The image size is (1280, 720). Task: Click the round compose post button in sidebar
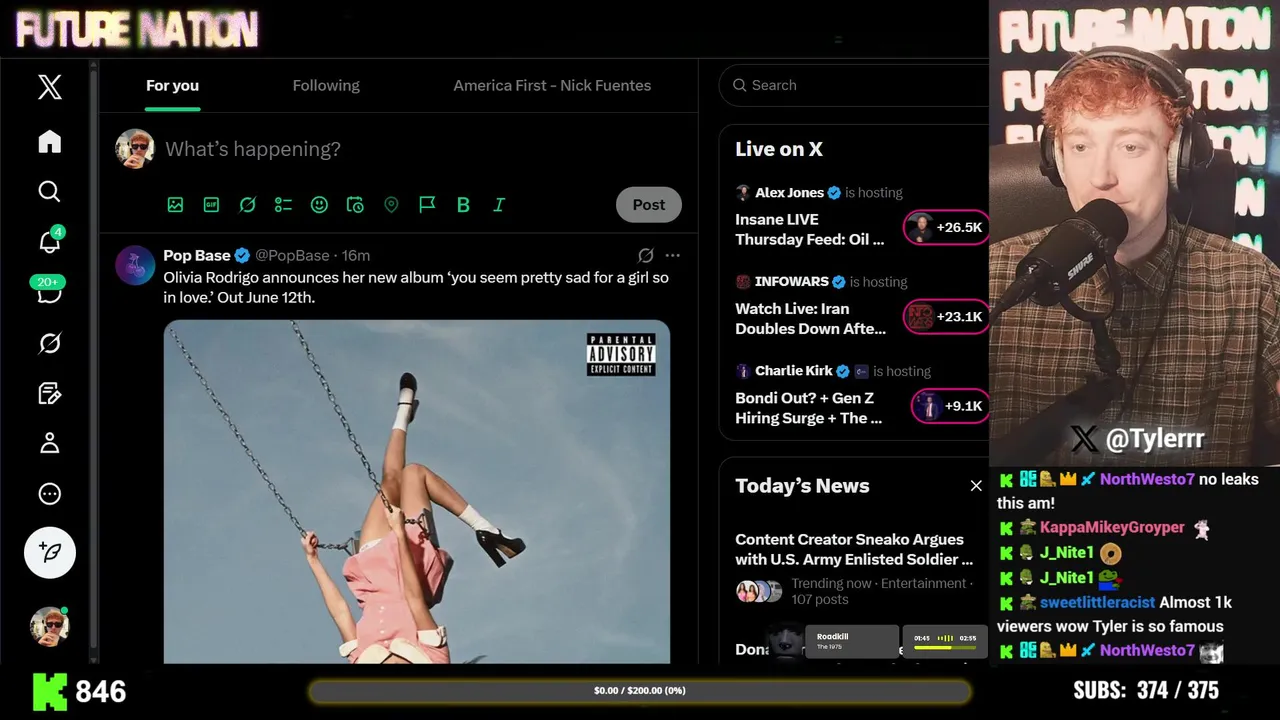tap(50, 553)
